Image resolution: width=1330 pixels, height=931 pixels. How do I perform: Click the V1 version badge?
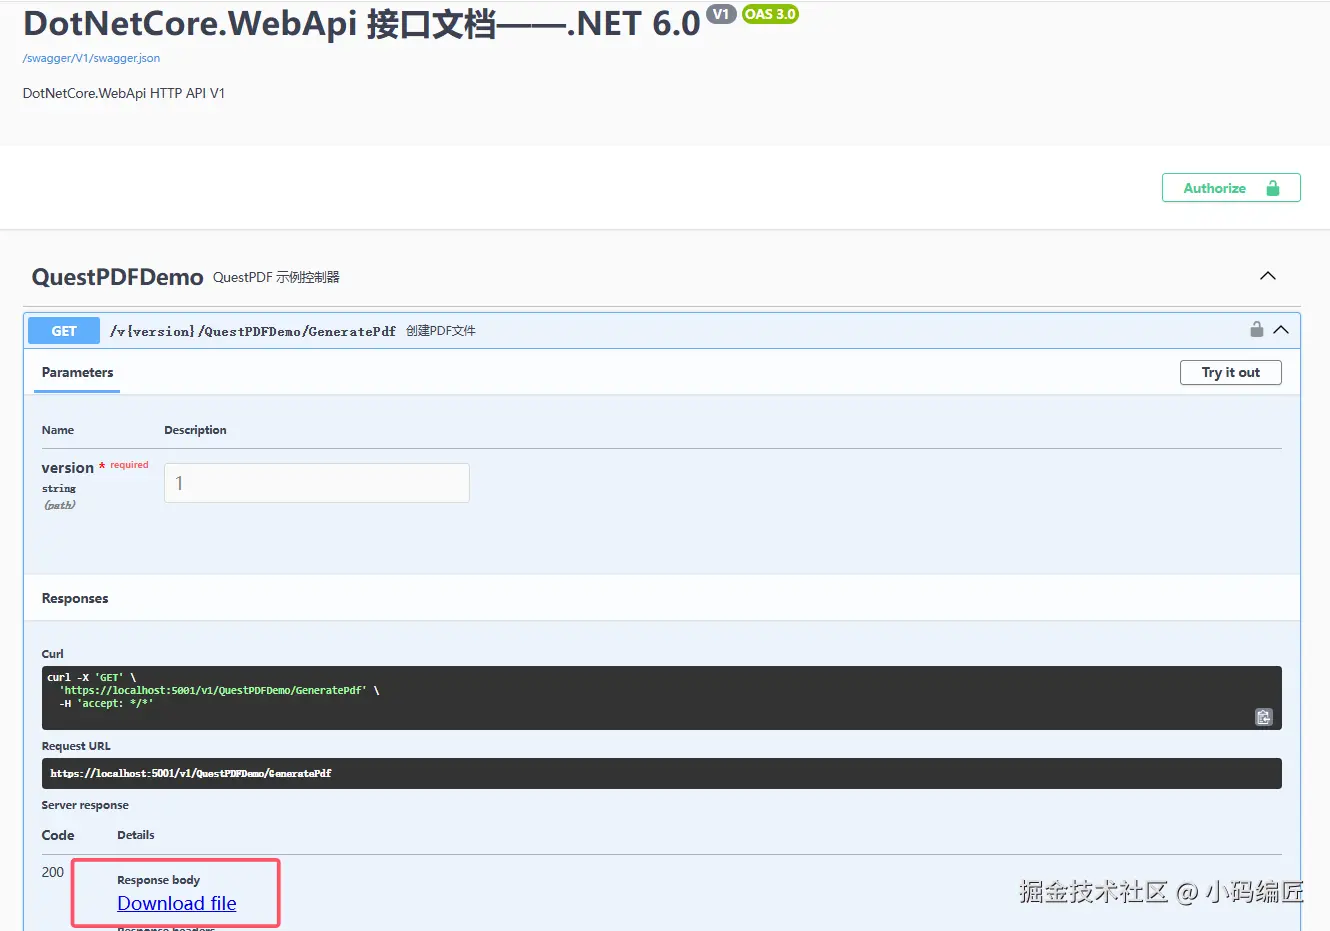pos(721,14)
